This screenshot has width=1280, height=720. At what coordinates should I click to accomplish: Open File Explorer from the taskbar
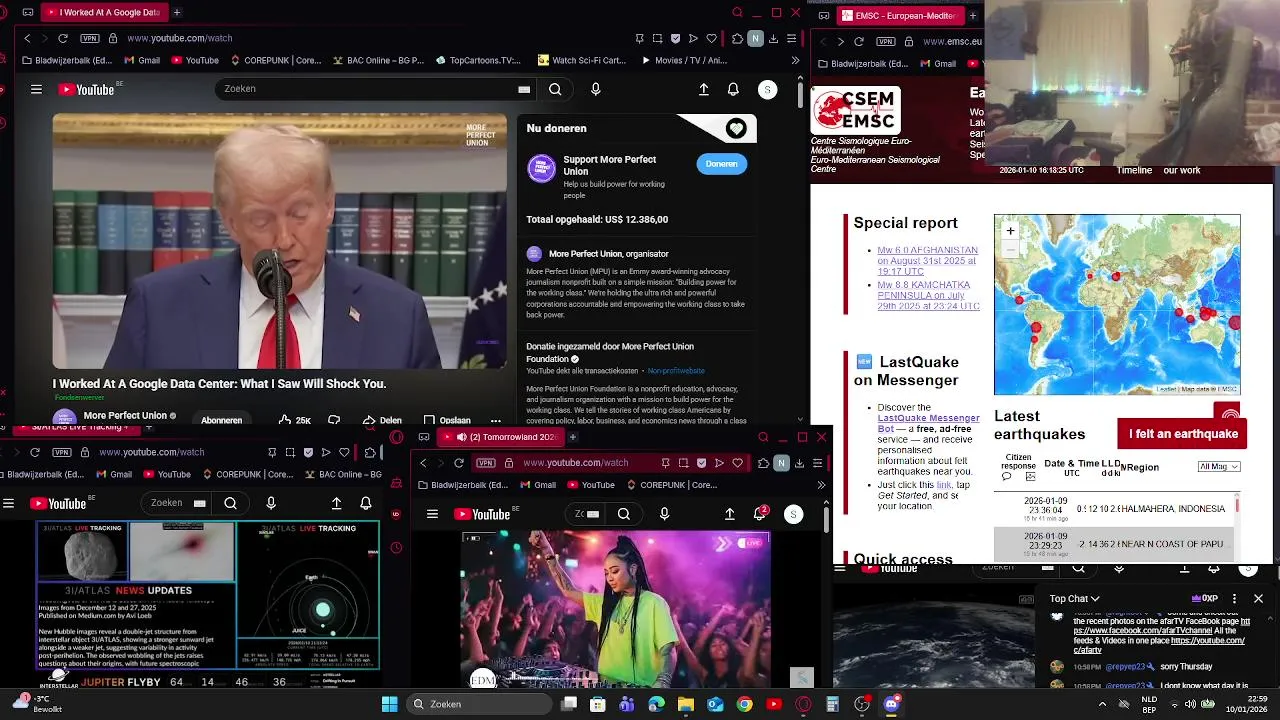pos(686,704)
